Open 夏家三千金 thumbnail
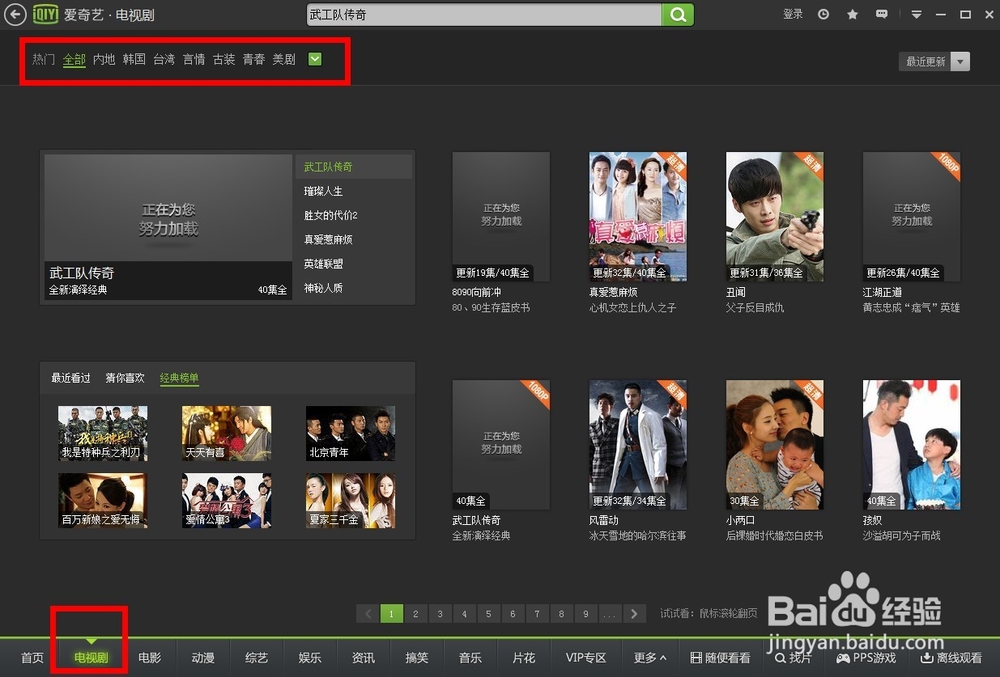The width and height of the screenshot is (1000, 677). [x=350, y=500]
